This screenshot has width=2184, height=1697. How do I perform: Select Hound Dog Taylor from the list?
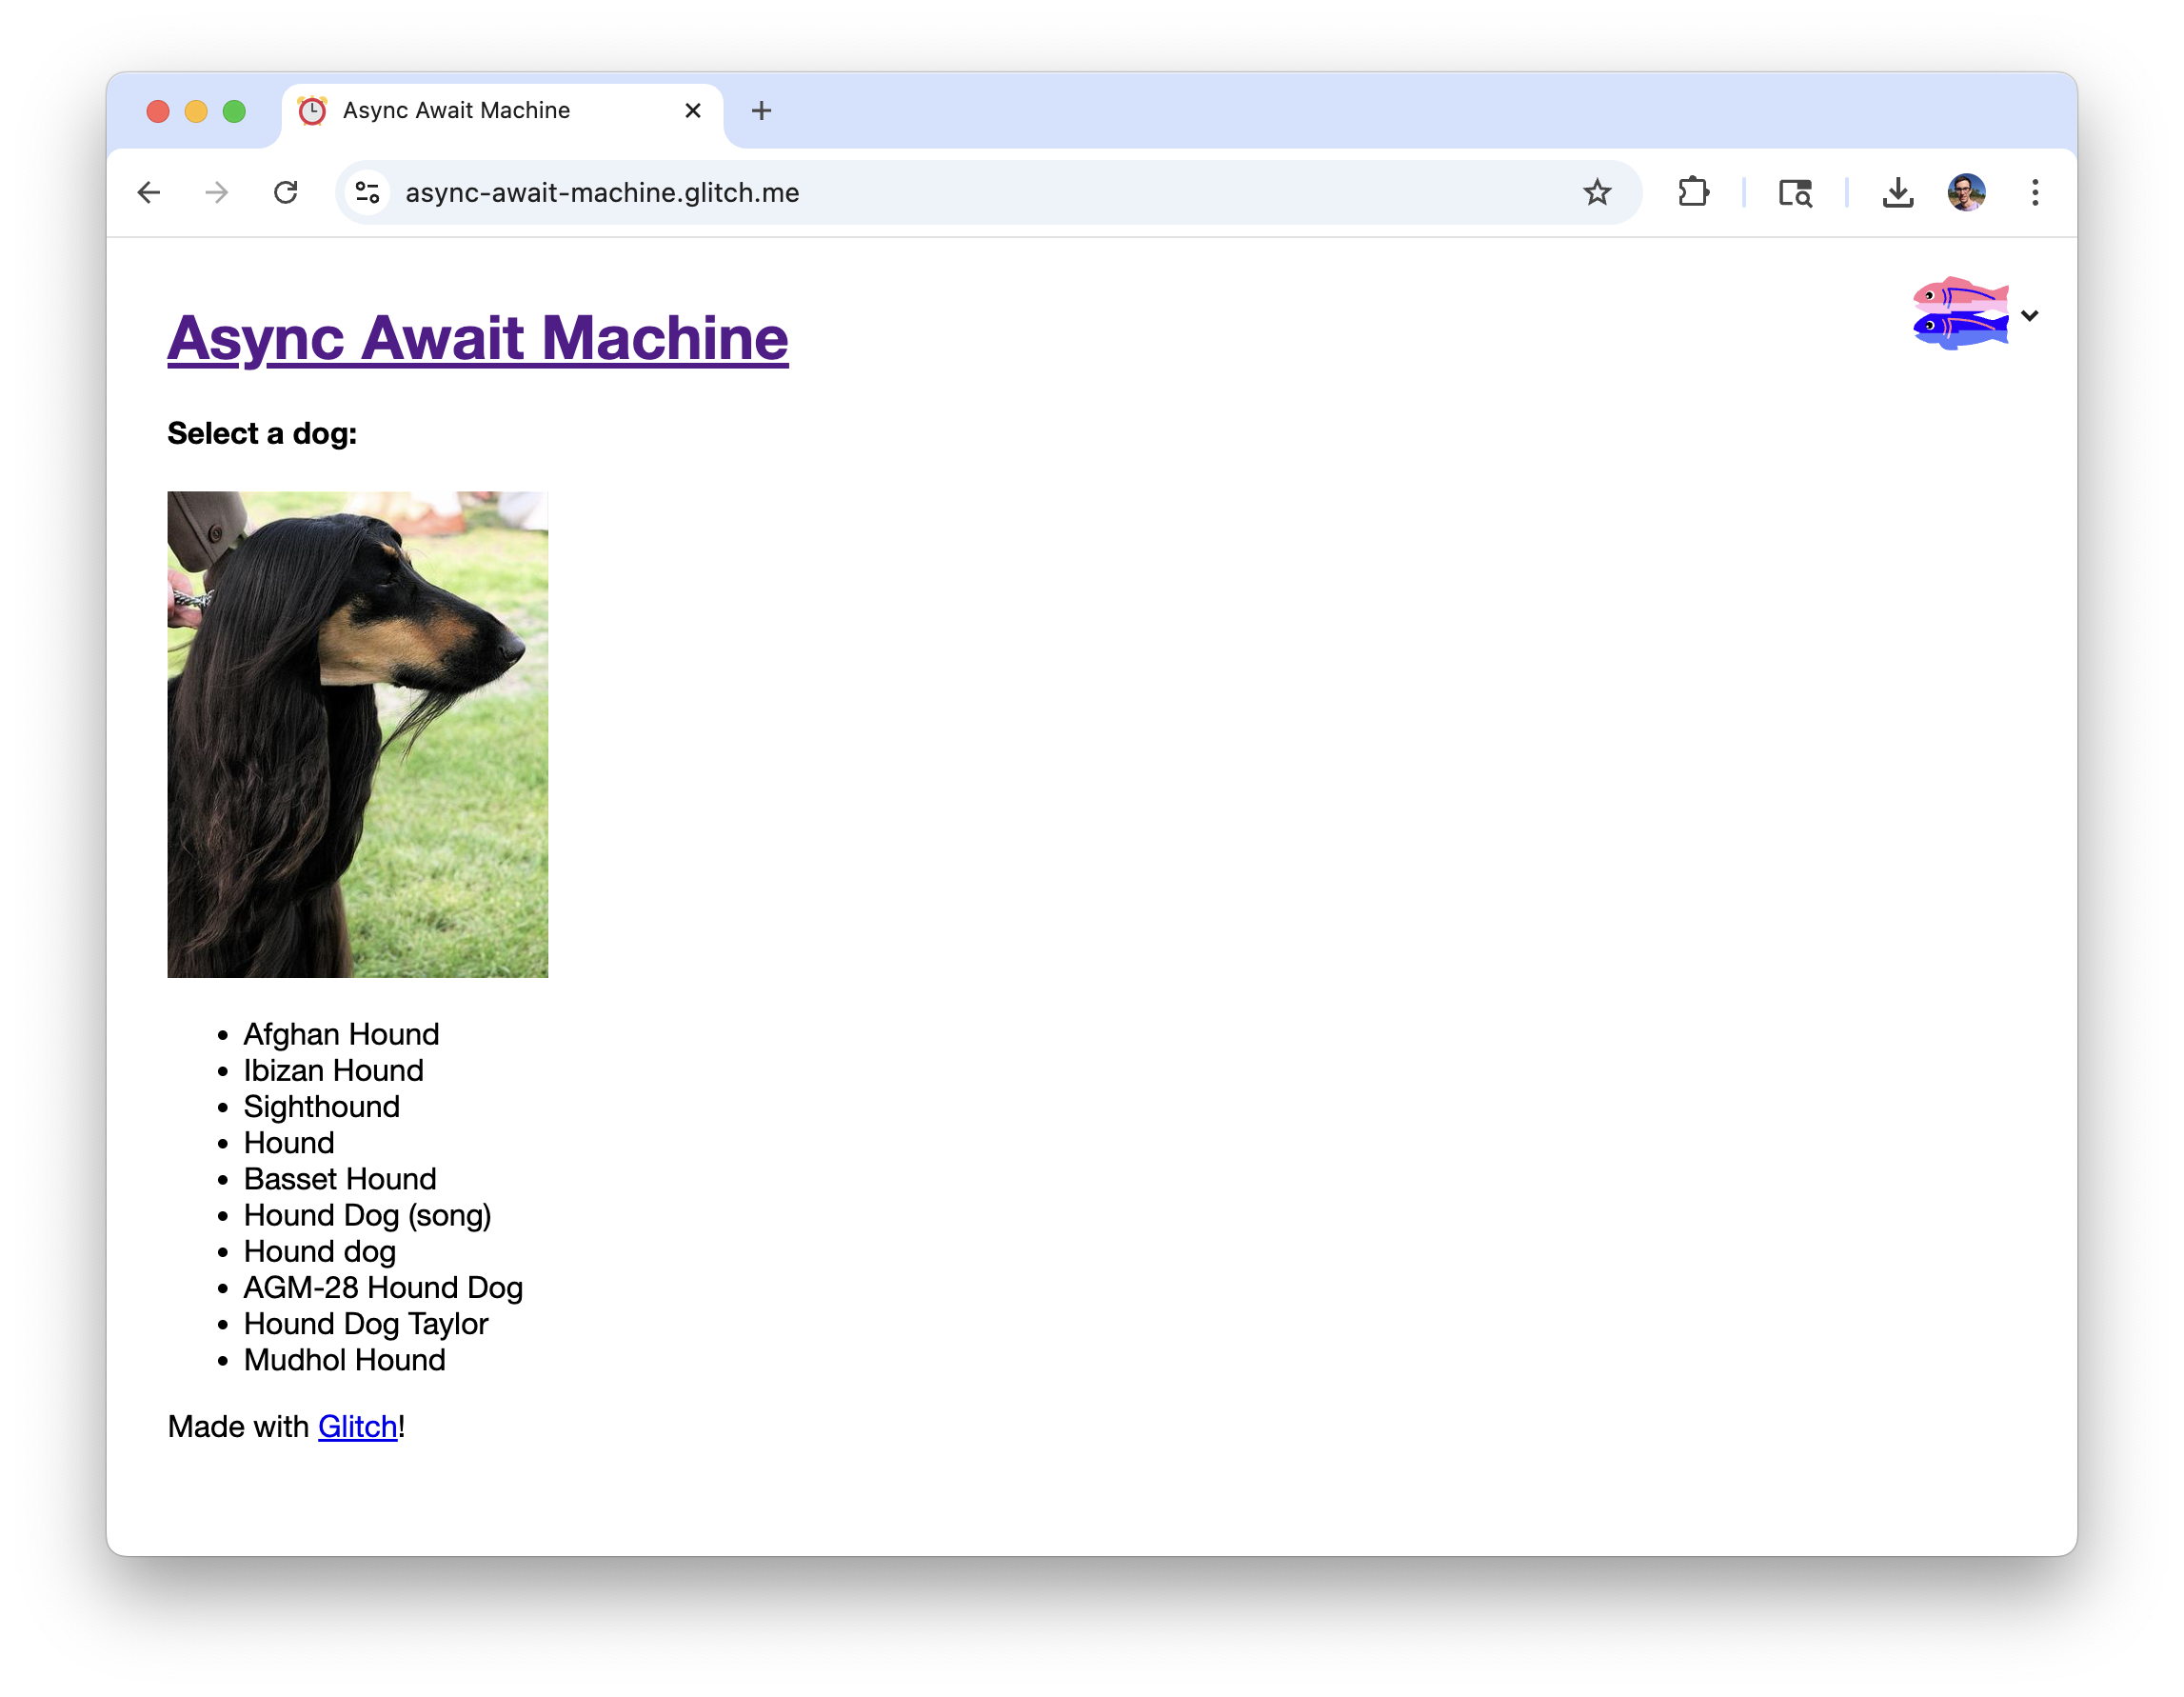tap(366, 1323)
